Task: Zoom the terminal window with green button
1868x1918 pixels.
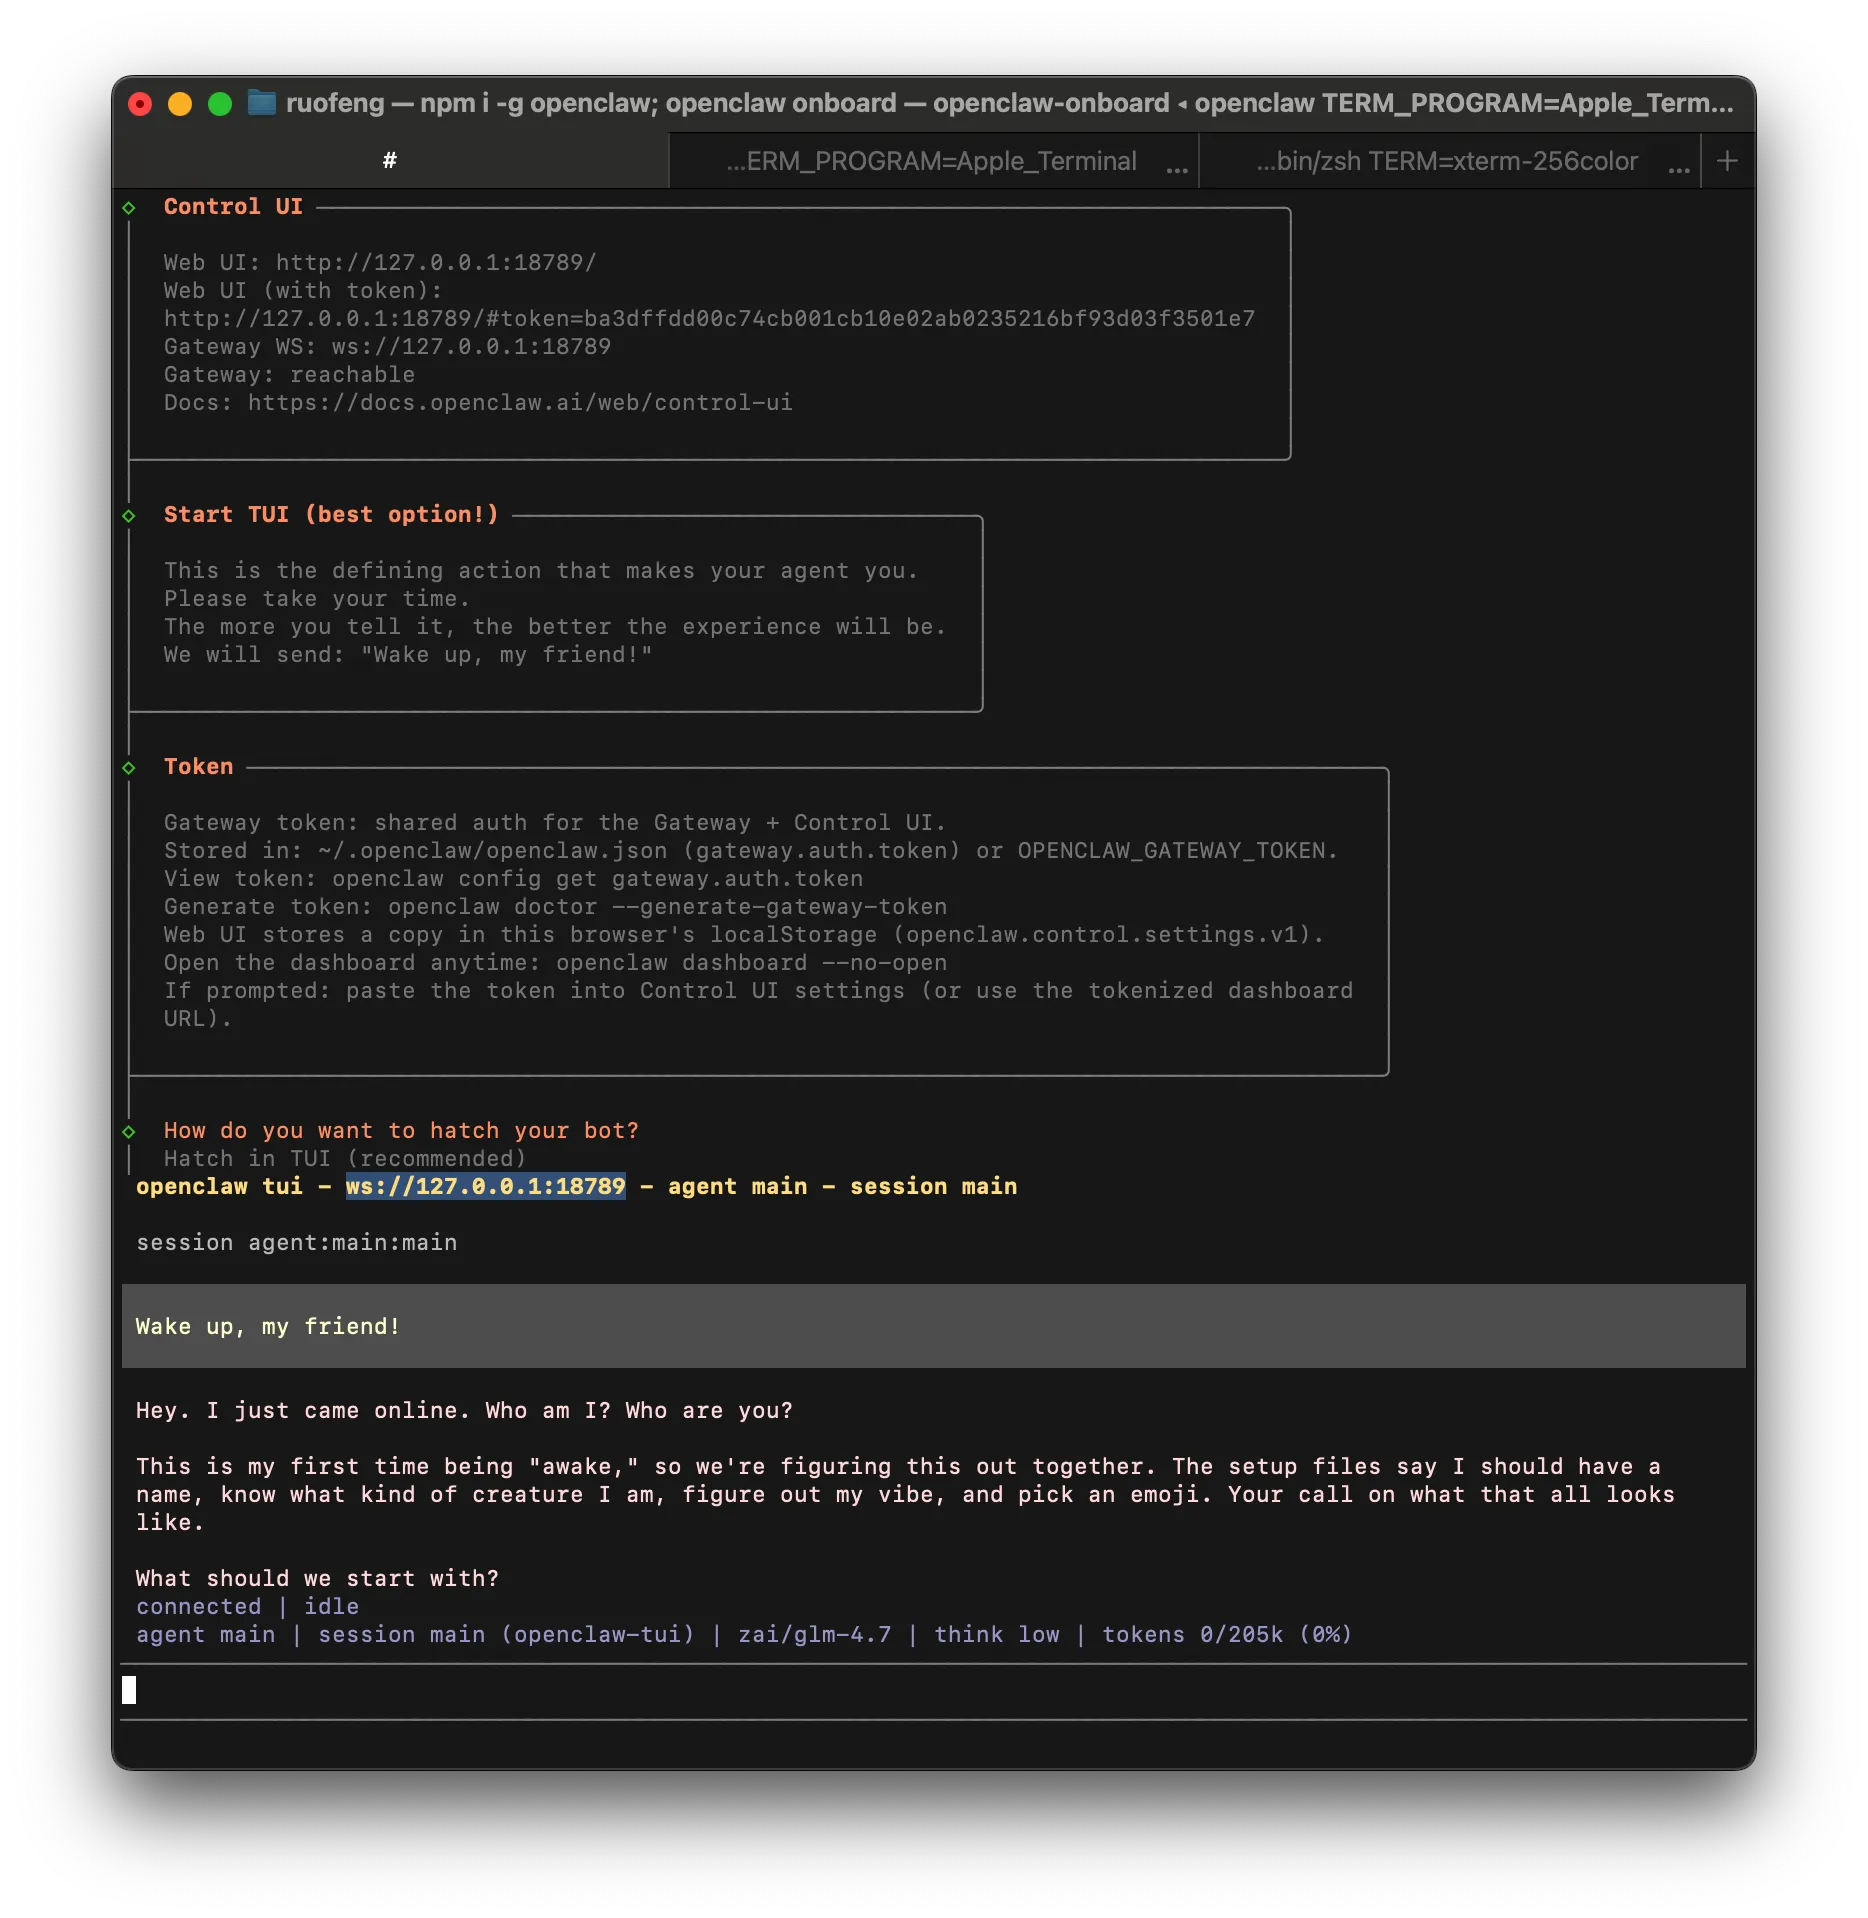Action: pyautogui.click(x=220, y=104)
